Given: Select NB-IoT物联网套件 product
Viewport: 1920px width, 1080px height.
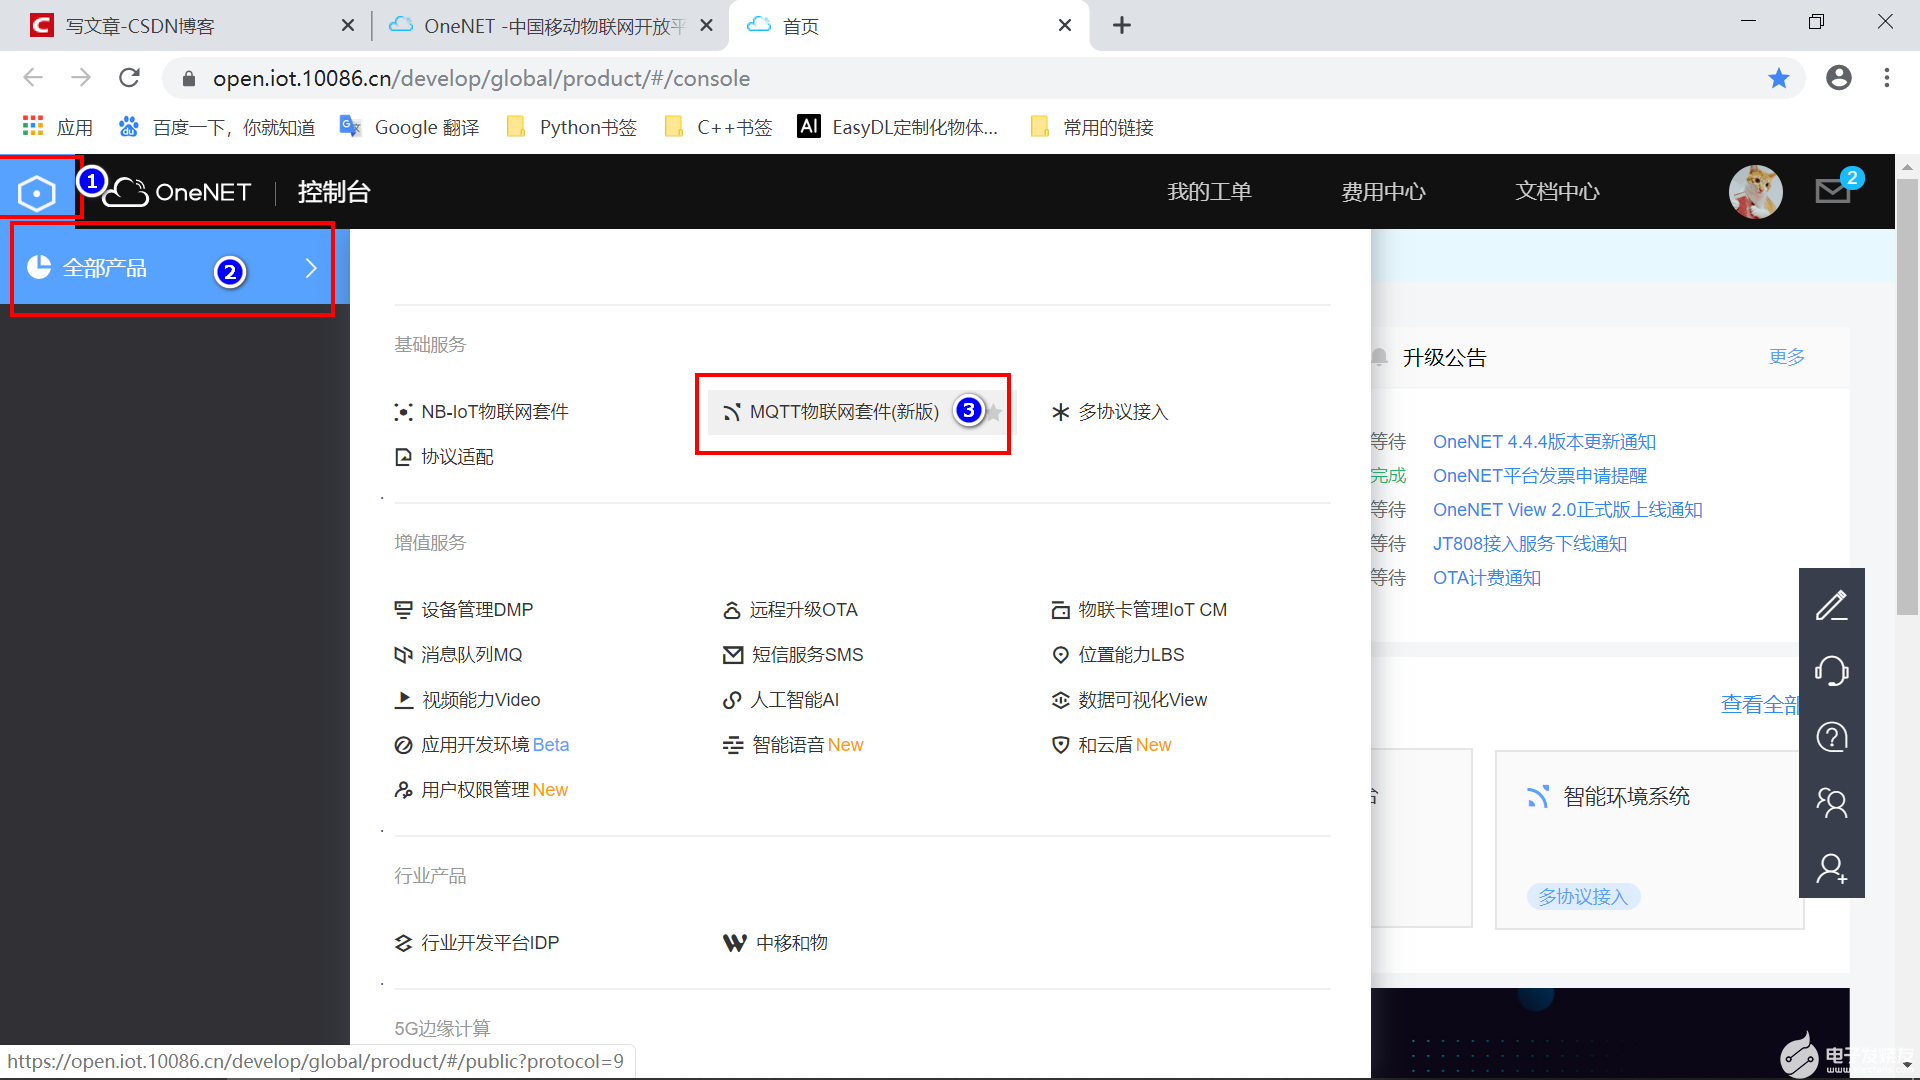Looking at the screenshot, I should pos(494,412).
